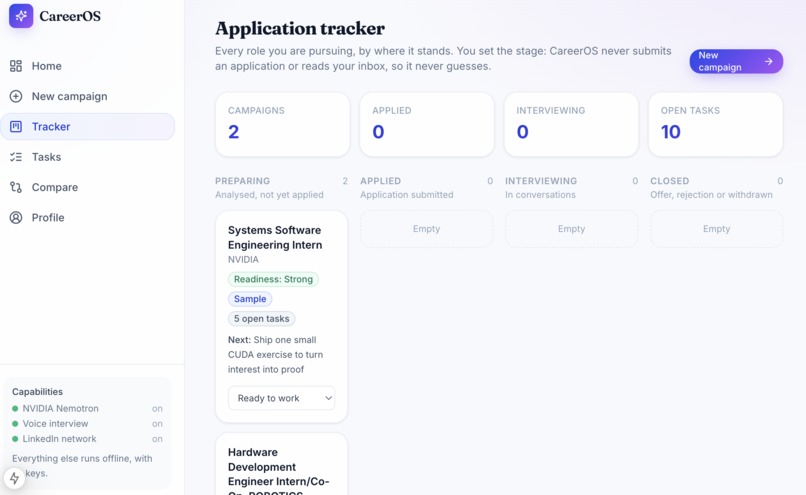Click the Application tracker page title

[300, 28]
